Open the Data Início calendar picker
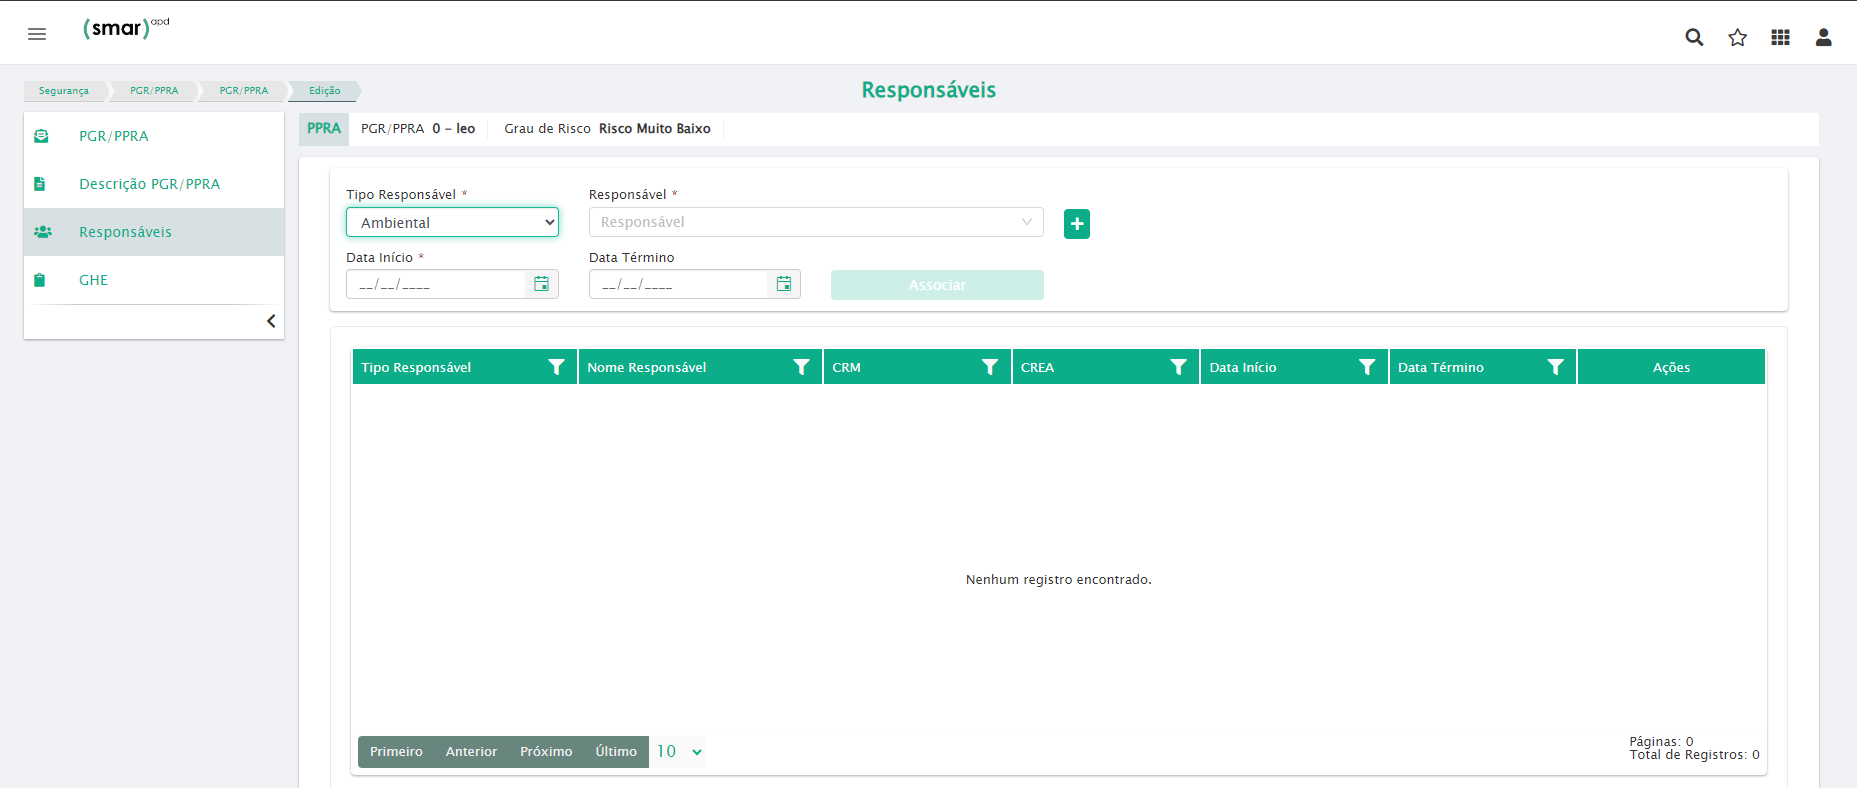Screen dimensions: 1857x788 pos(541,284)
